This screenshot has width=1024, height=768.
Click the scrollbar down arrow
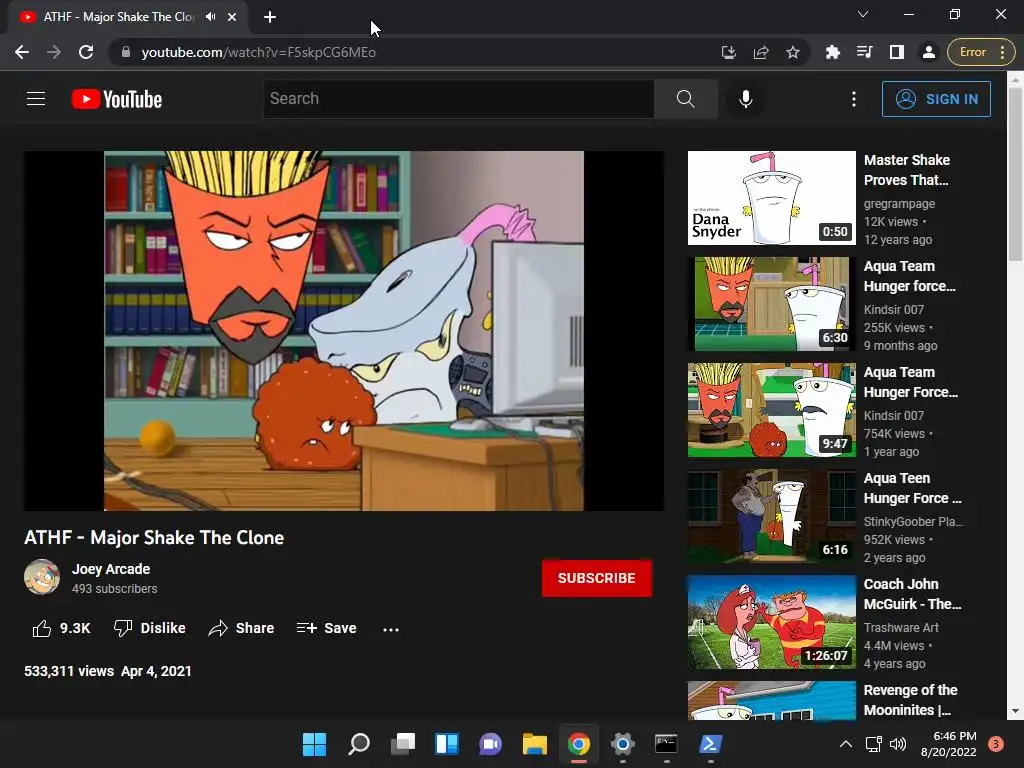click(1015, 711)
